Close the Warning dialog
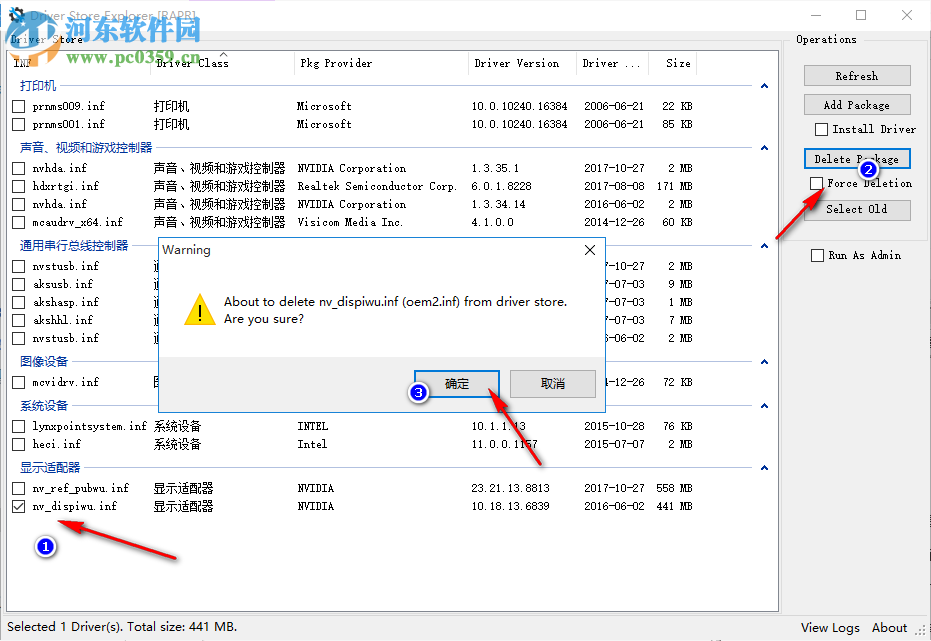 (589, 250)
